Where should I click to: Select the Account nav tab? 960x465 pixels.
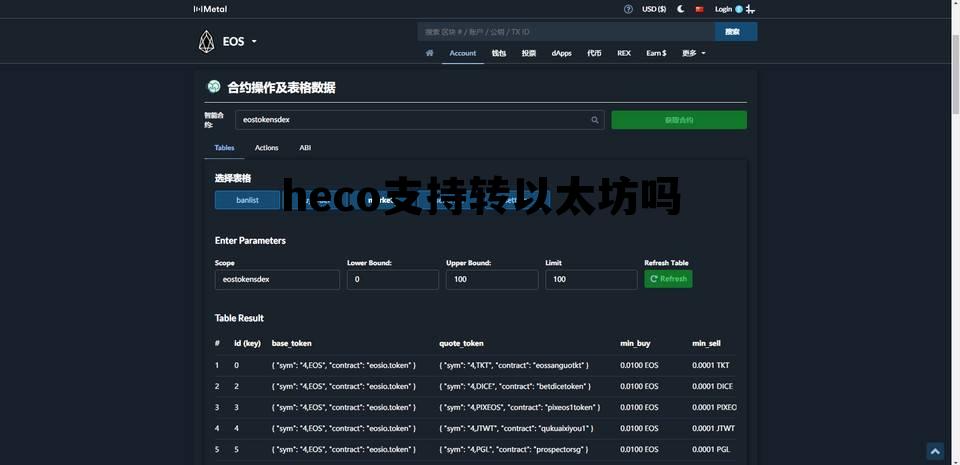point(463,53)
